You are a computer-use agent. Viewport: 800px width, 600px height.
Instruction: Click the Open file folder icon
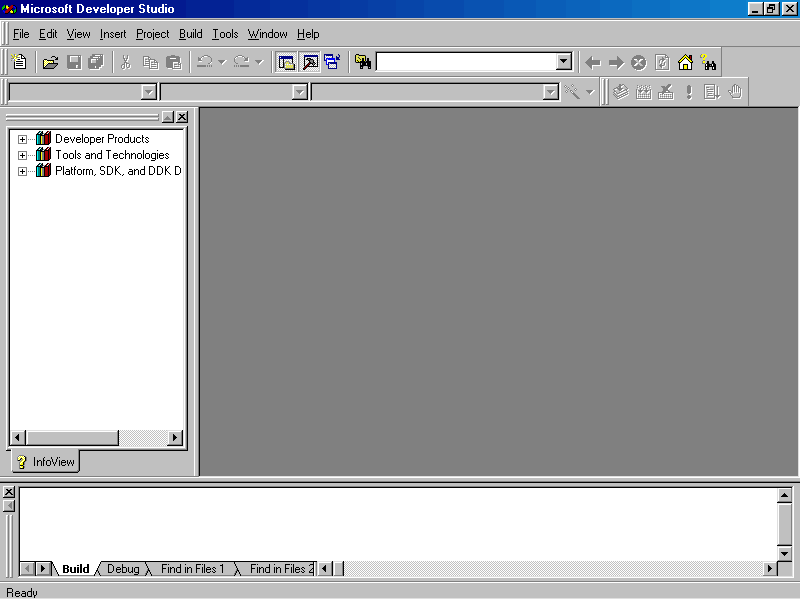[50, 62]
